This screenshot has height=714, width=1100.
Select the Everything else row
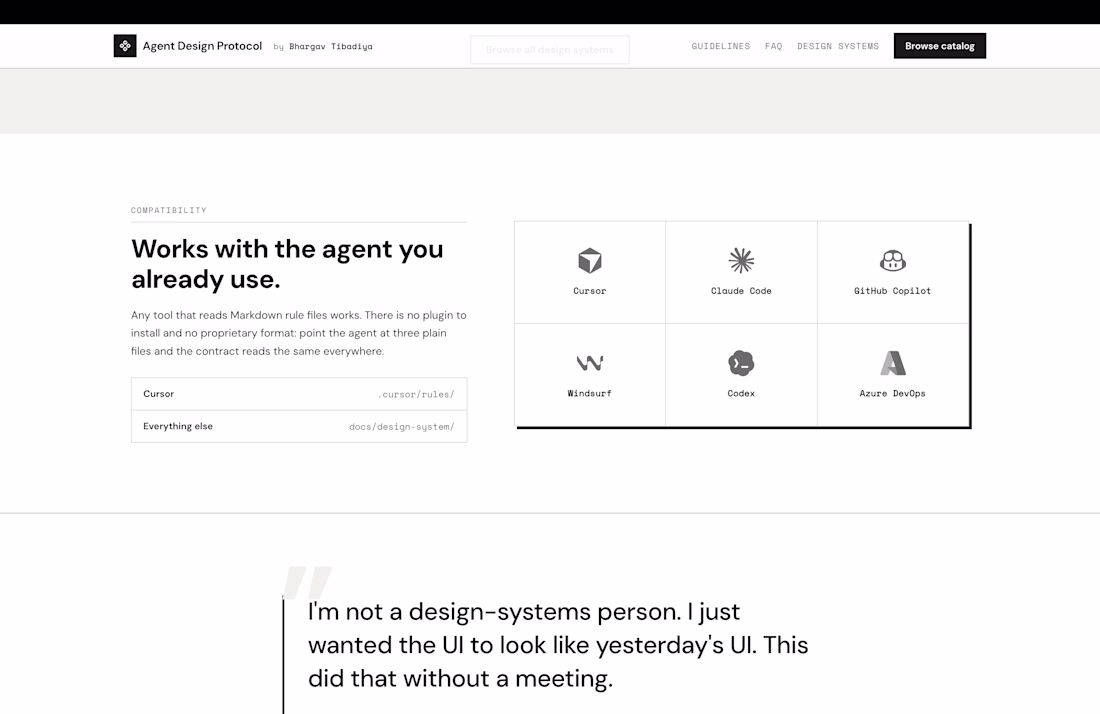tap(299, 426)
